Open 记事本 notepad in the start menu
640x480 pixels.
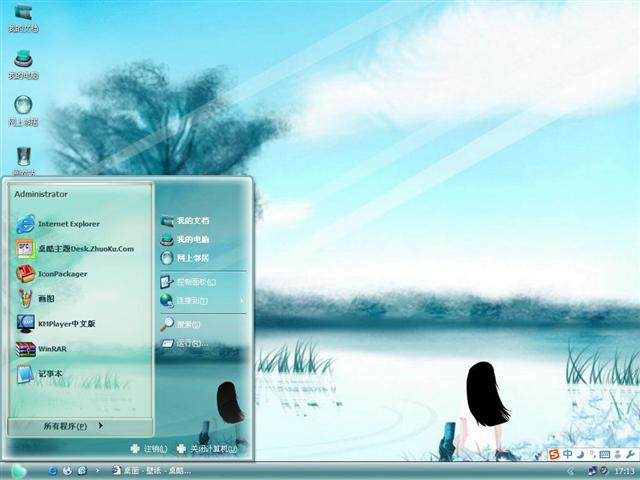[40, 374]
